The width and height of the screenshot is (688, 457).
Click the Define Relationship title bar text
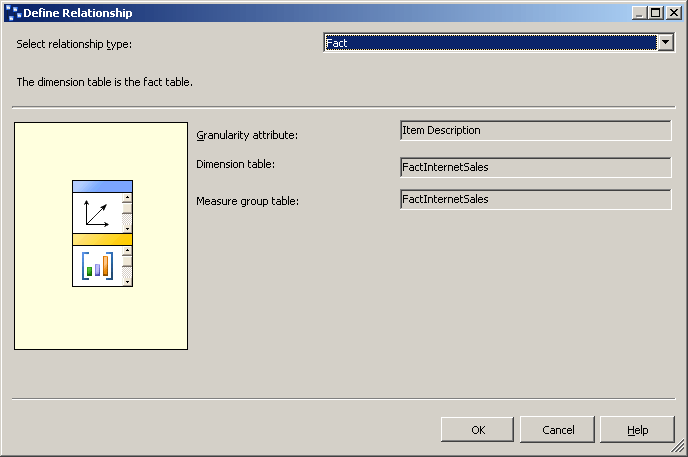(78, 13)
